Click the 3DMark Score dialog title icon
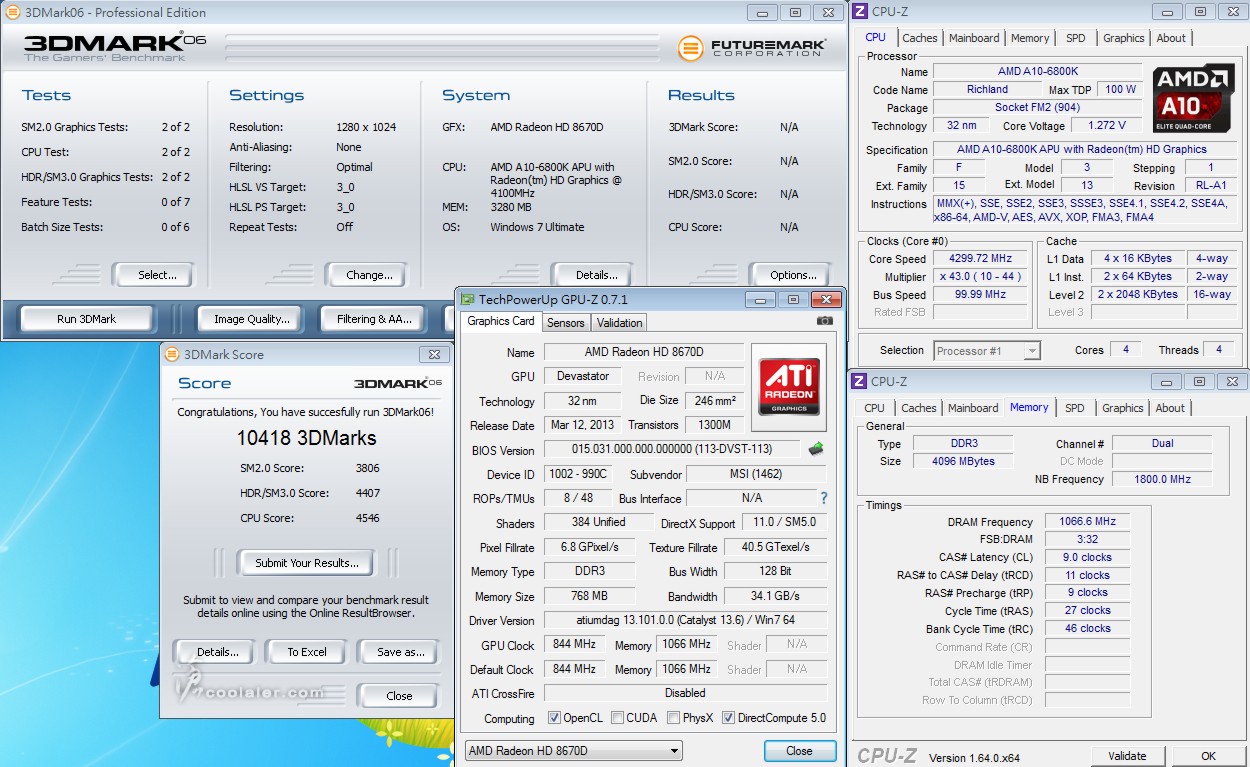The image size is (1250, 767). [x=172, y=354]
